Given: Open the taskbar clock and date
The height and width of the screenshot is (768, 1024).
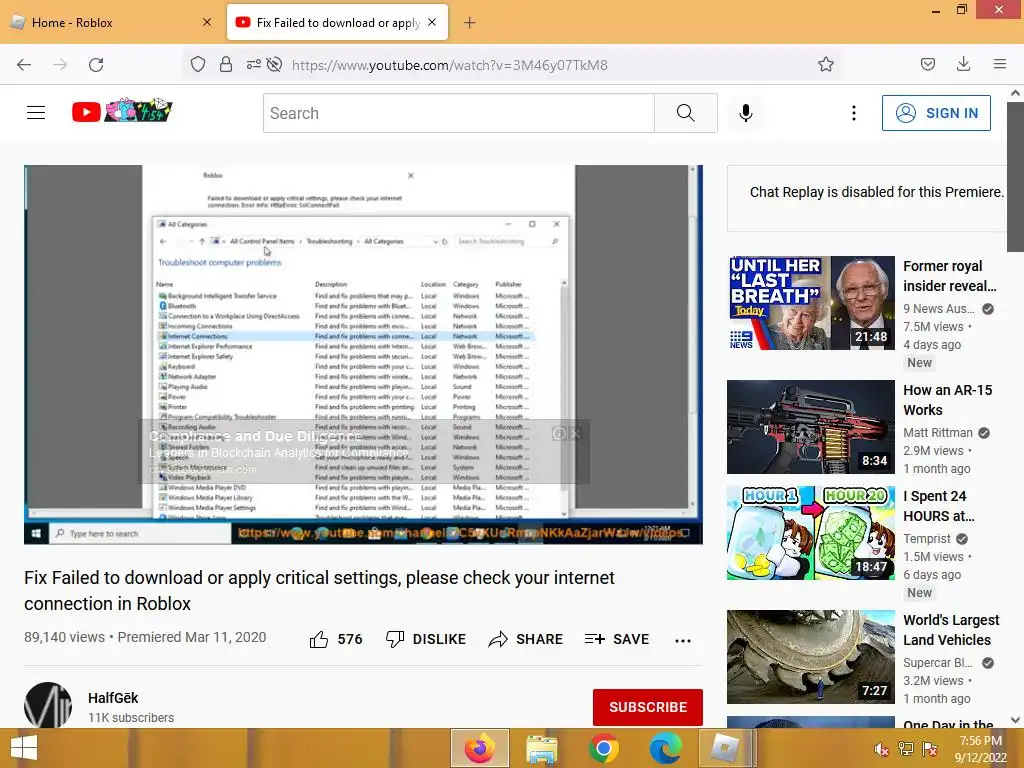Looking at the screenshot, I should coord(980,749).
